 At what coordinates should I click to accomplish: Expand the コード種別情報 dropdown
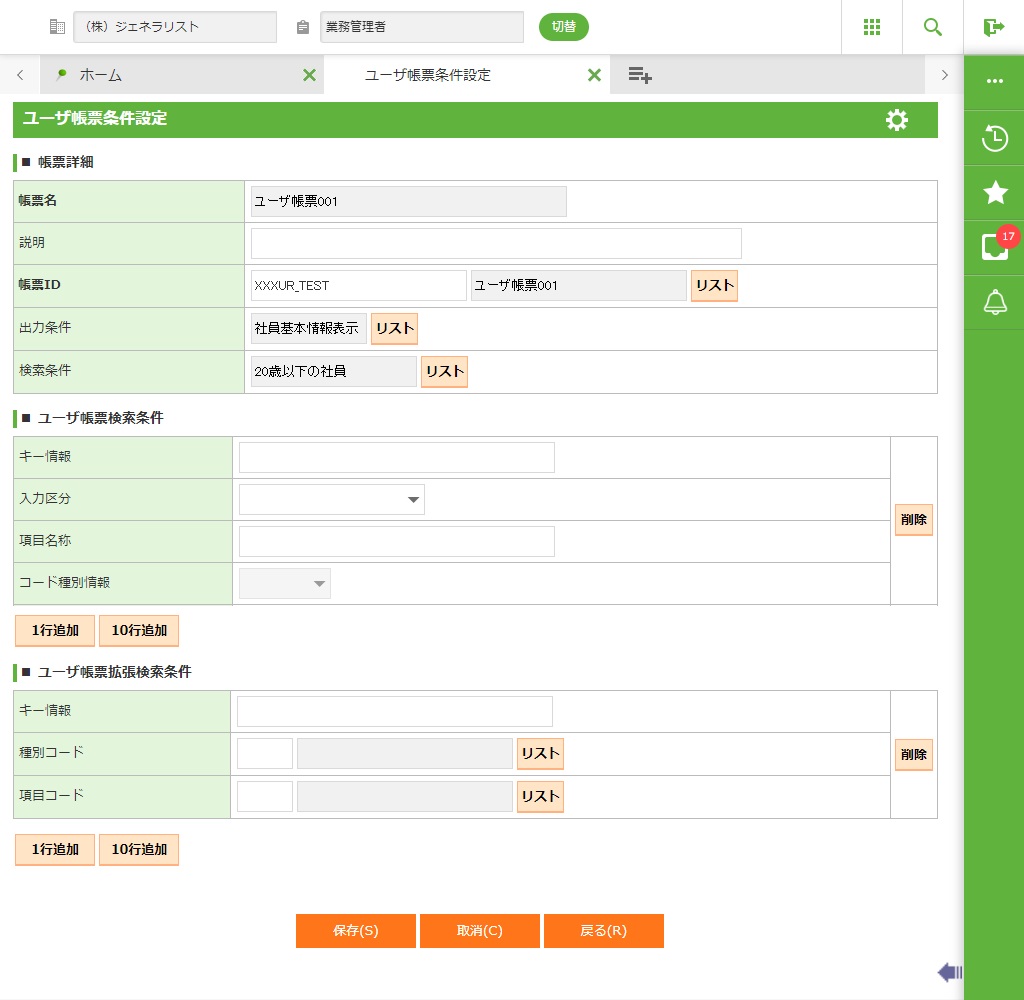click(285, 583)
